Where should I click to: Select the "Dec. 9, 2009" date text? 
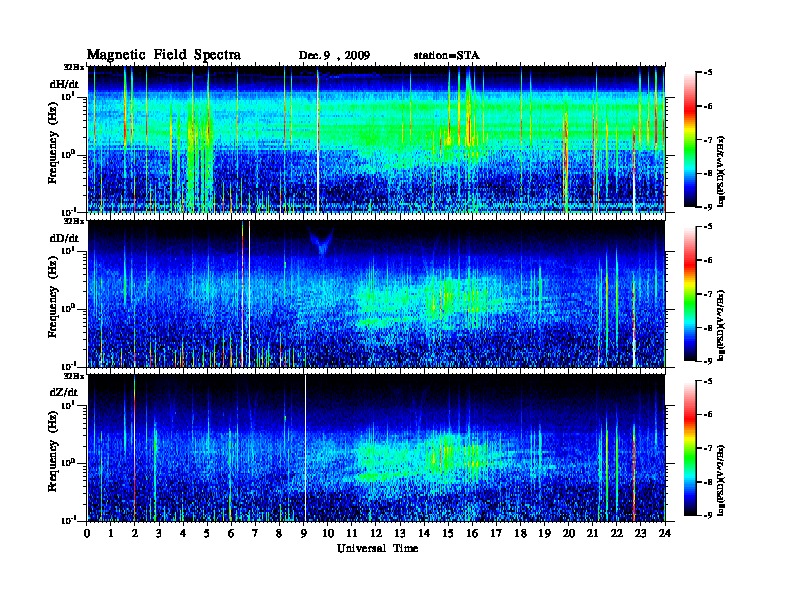[x=334, y=56]
